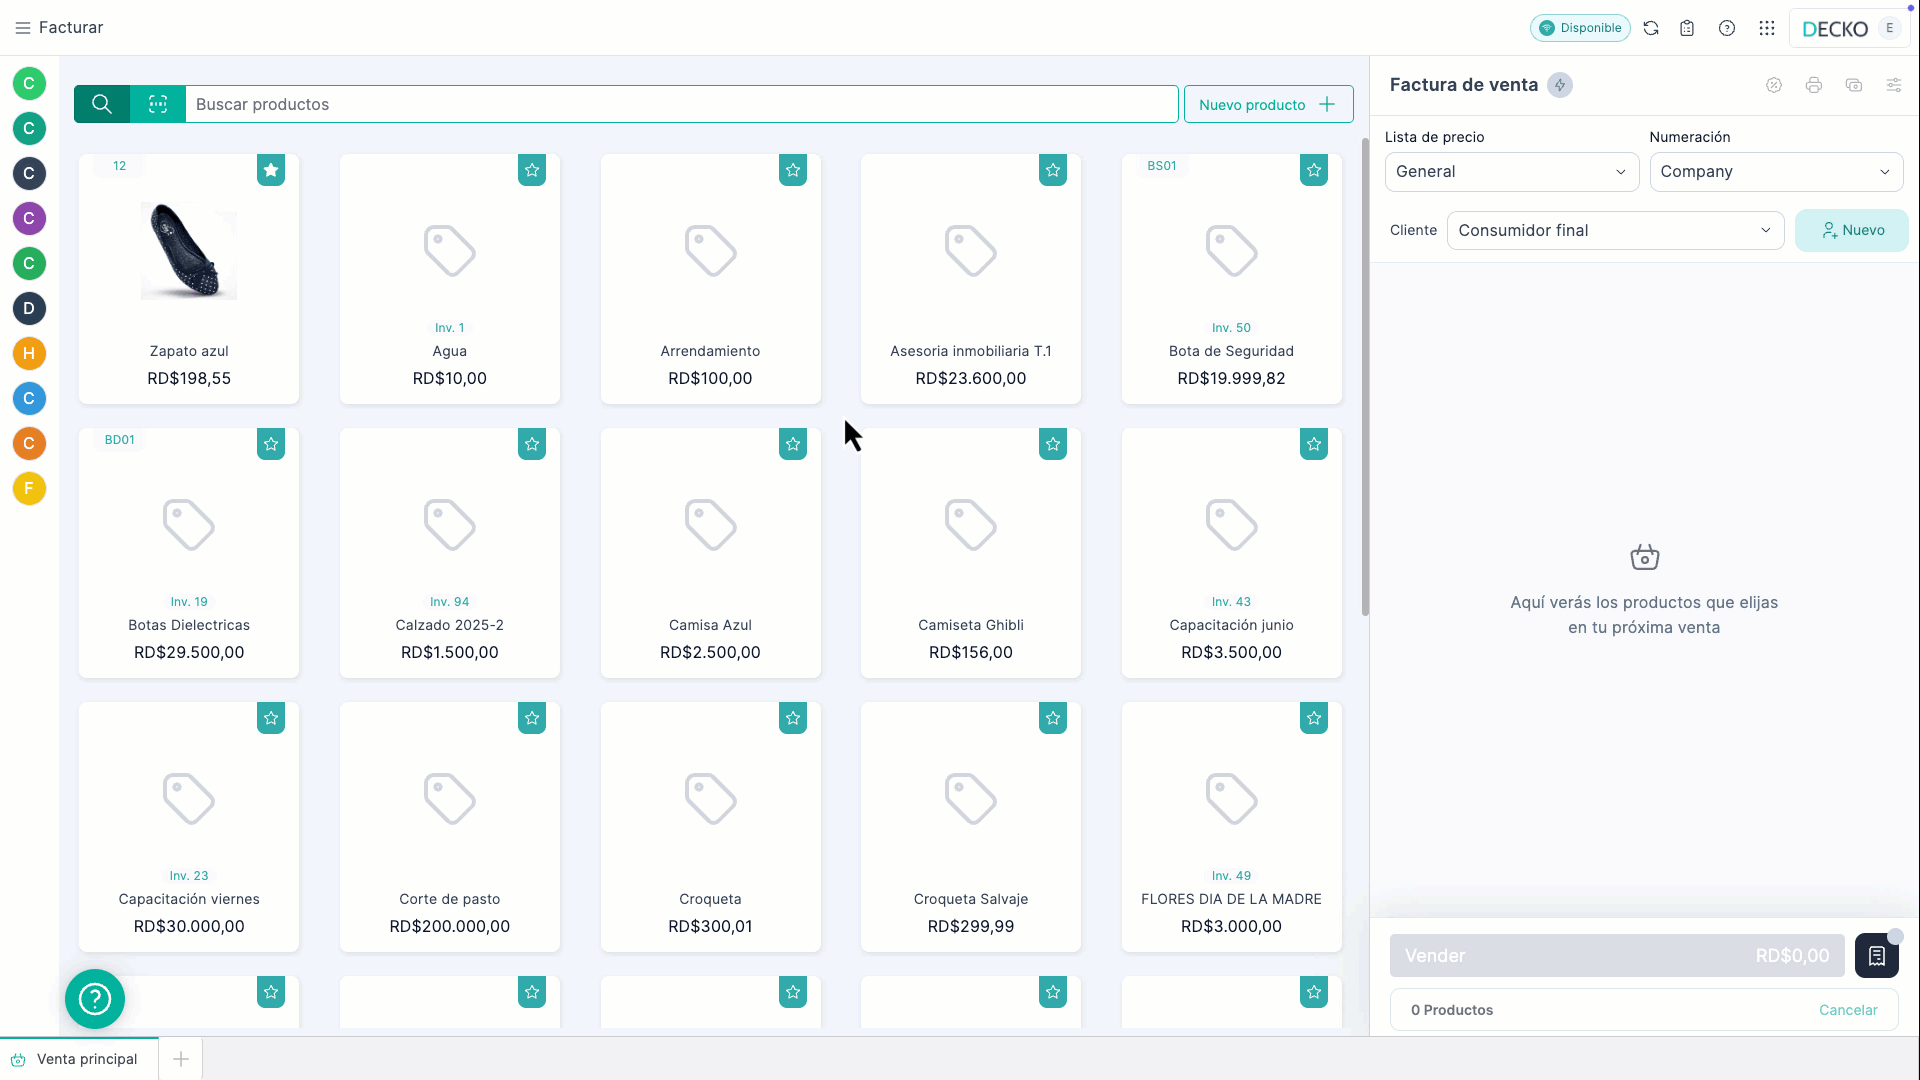Expand the Lista de precio General dropdown
The height and width of the screenshot is (1080, 1920).
pyautogui.click(x=1511, y=172)
